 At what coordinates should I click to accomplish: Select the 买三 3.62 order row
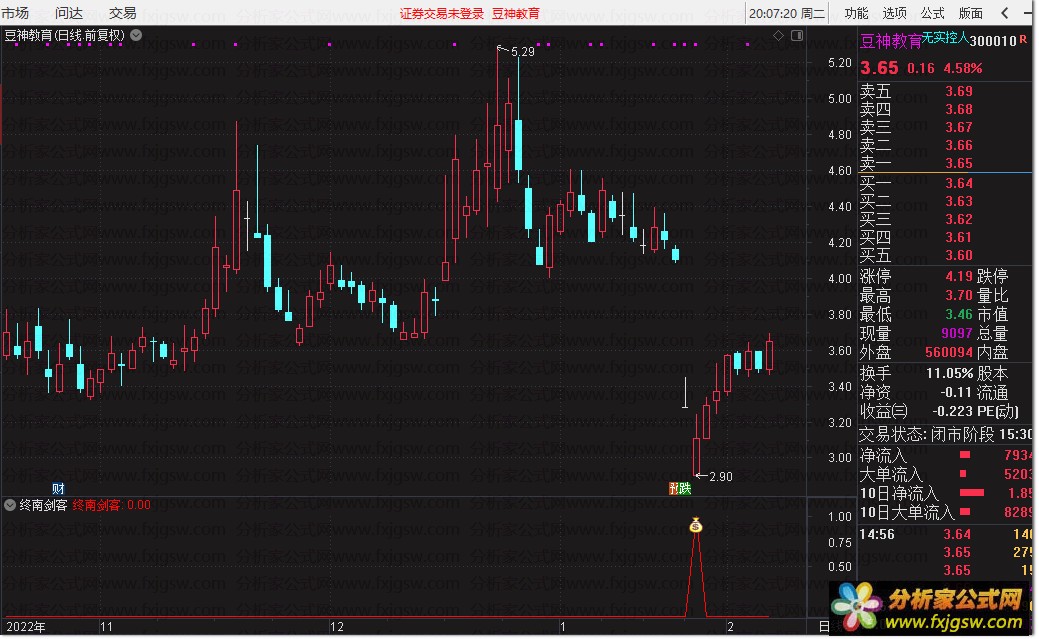(x=944, y=219)
